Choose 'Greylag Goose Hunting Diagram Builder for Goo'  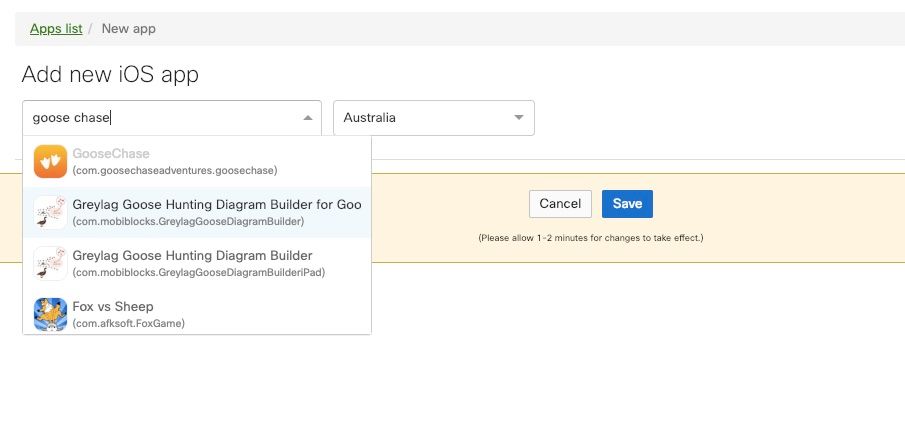coord(217,204)
